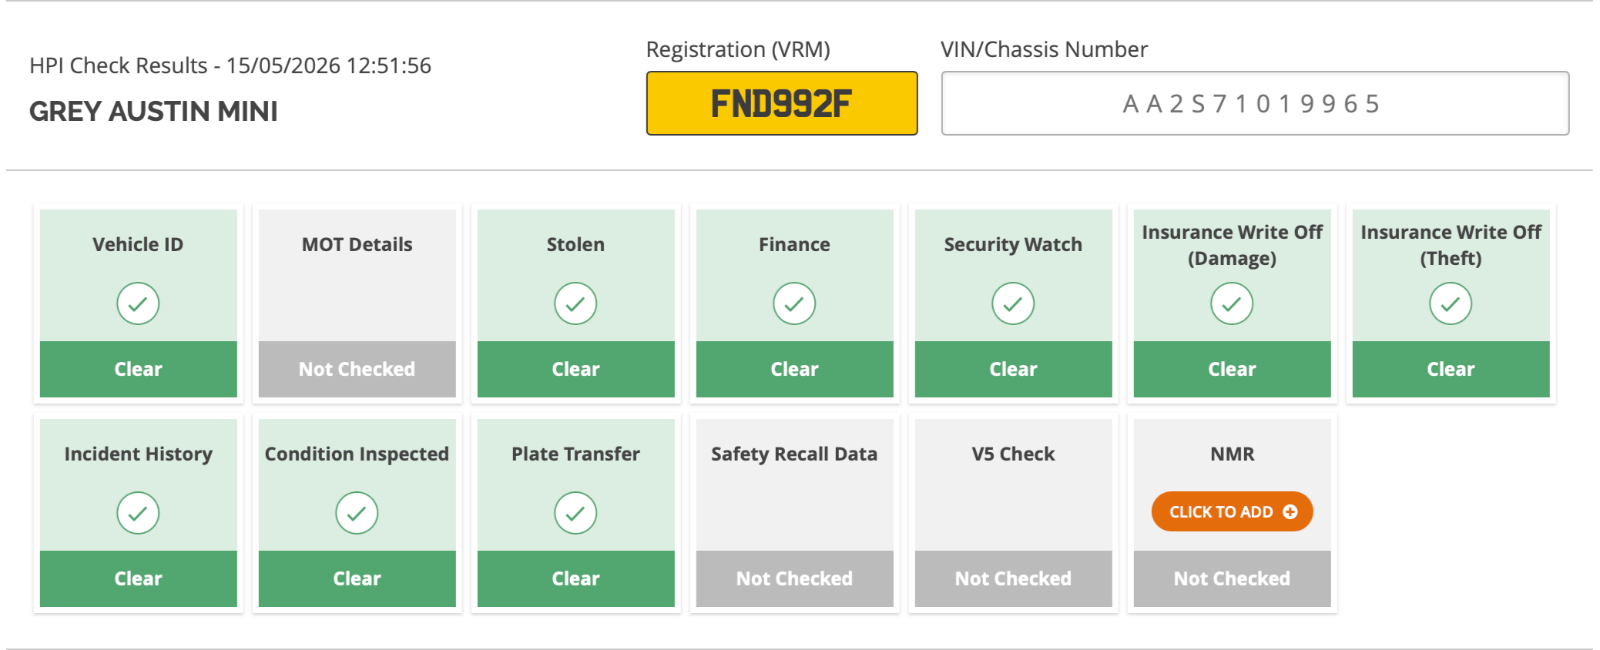Click the plus icon in Click to Add
Viewport: 1600px width, 650px height.
coord(1290,511)
